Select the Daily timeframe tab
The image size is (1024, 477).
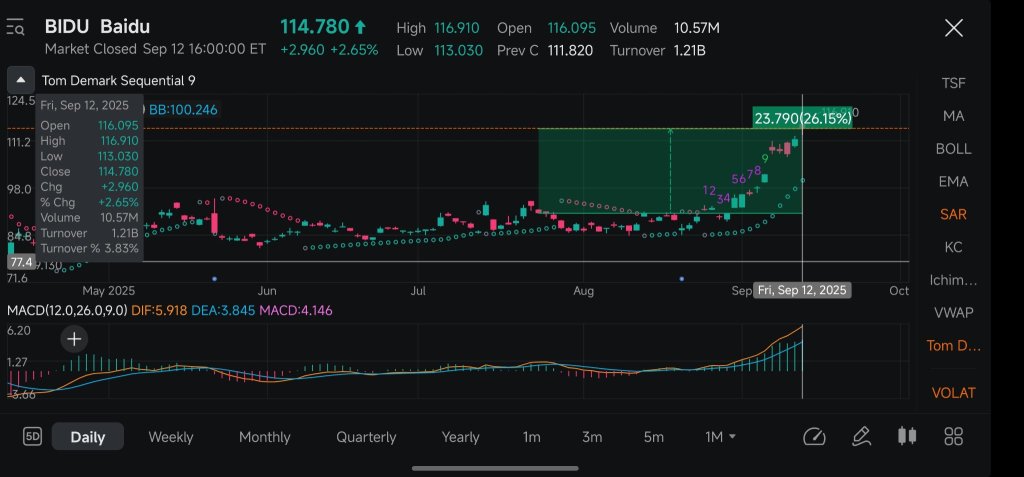coord(88,437)
